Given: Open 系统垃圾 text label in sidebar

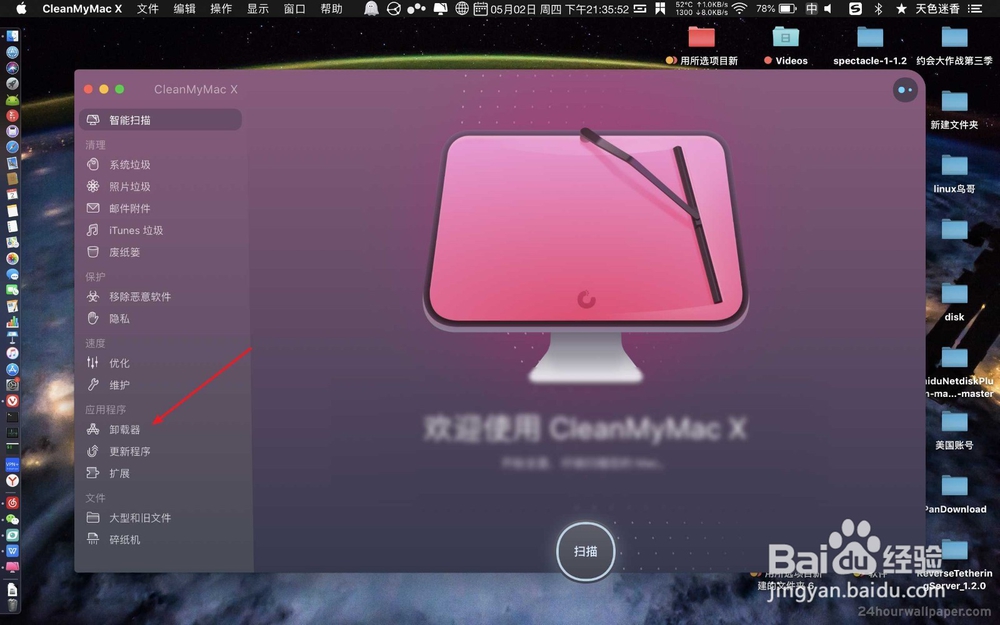Looking at the screenshot, I should (130, 165).
